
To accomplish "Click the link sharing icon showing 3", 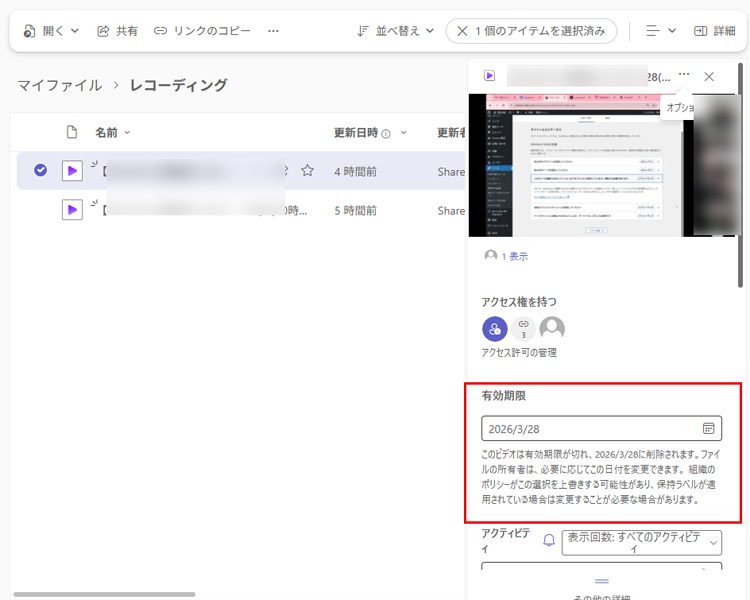I will 523,329.
